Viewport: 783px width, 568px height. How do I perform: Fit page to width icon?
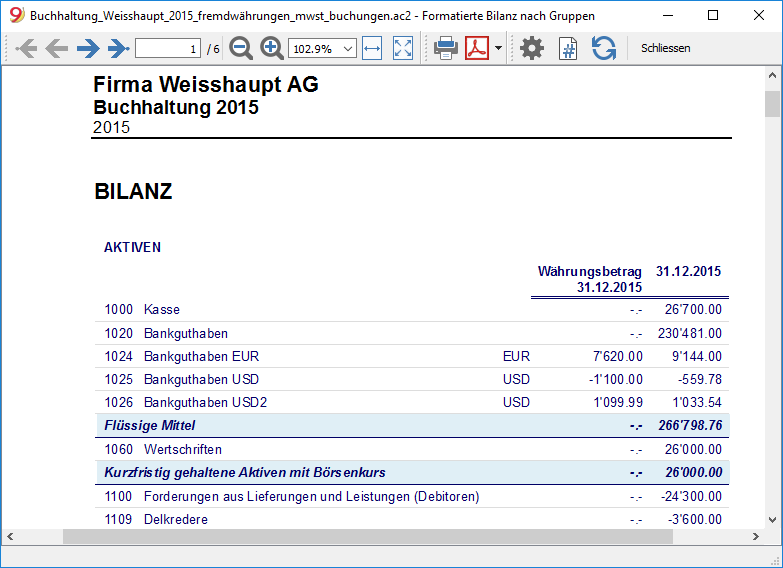tap(372, 48)
